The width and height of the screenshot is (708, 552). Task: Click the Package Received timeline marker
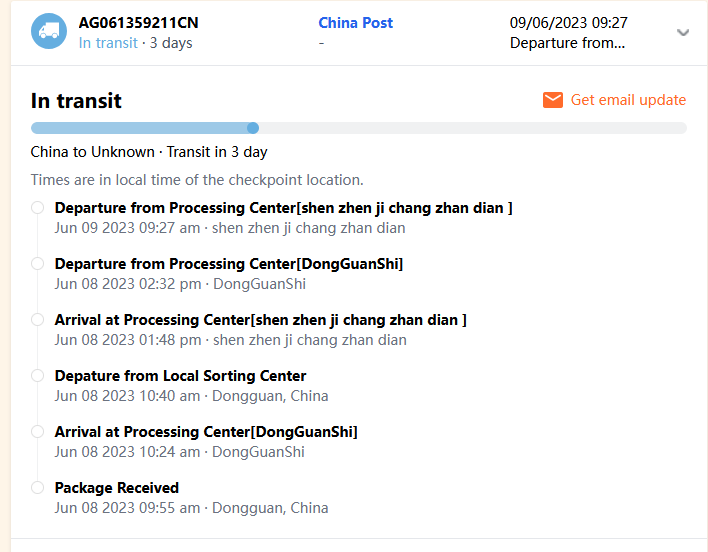(x=37, y=488)
